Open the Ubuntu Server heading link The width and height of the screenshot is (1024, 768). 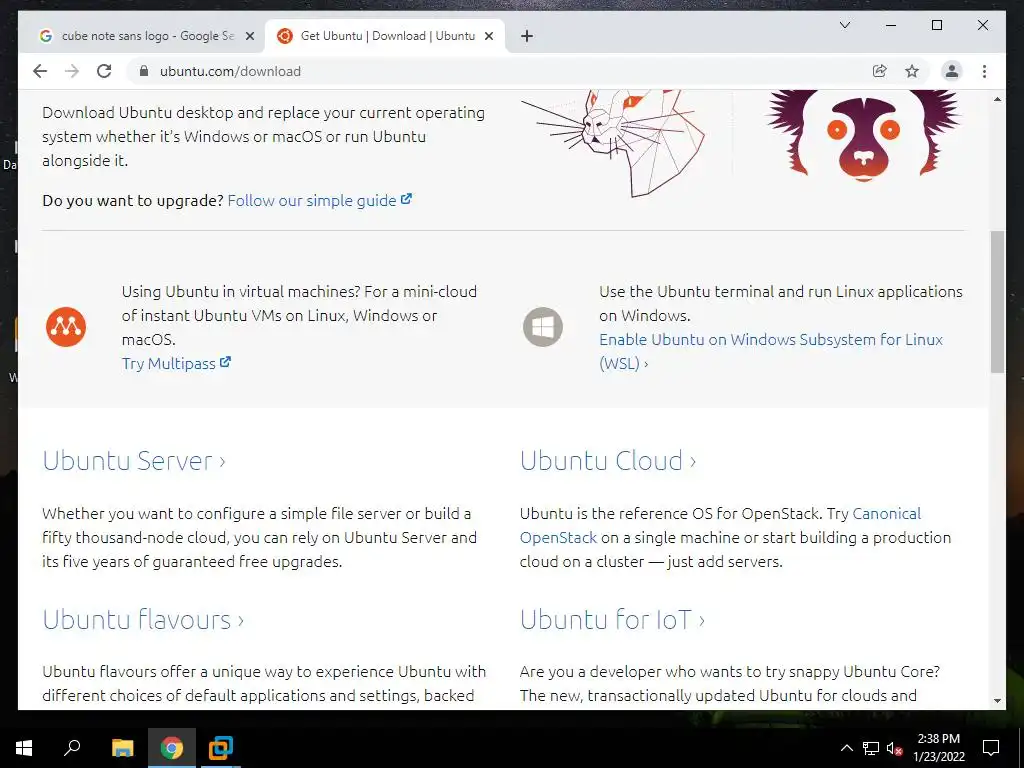[134, 460]
